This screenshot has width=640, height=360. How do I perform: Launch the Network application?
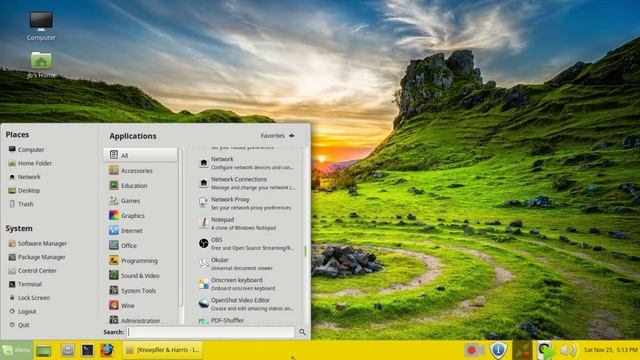point(247,163)
